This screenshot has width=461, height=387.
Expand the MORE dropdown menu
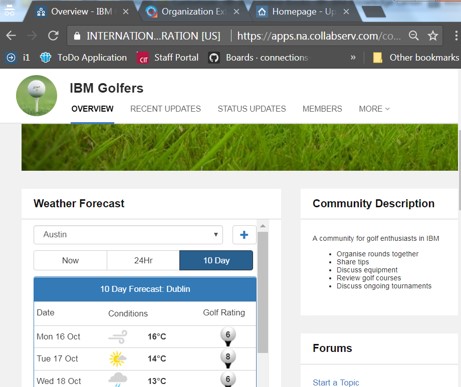point(374,109)
